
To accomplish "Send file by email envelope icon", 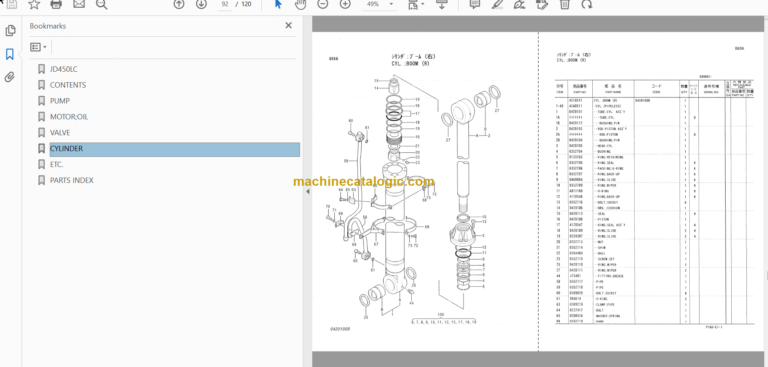I will point(79,4).
